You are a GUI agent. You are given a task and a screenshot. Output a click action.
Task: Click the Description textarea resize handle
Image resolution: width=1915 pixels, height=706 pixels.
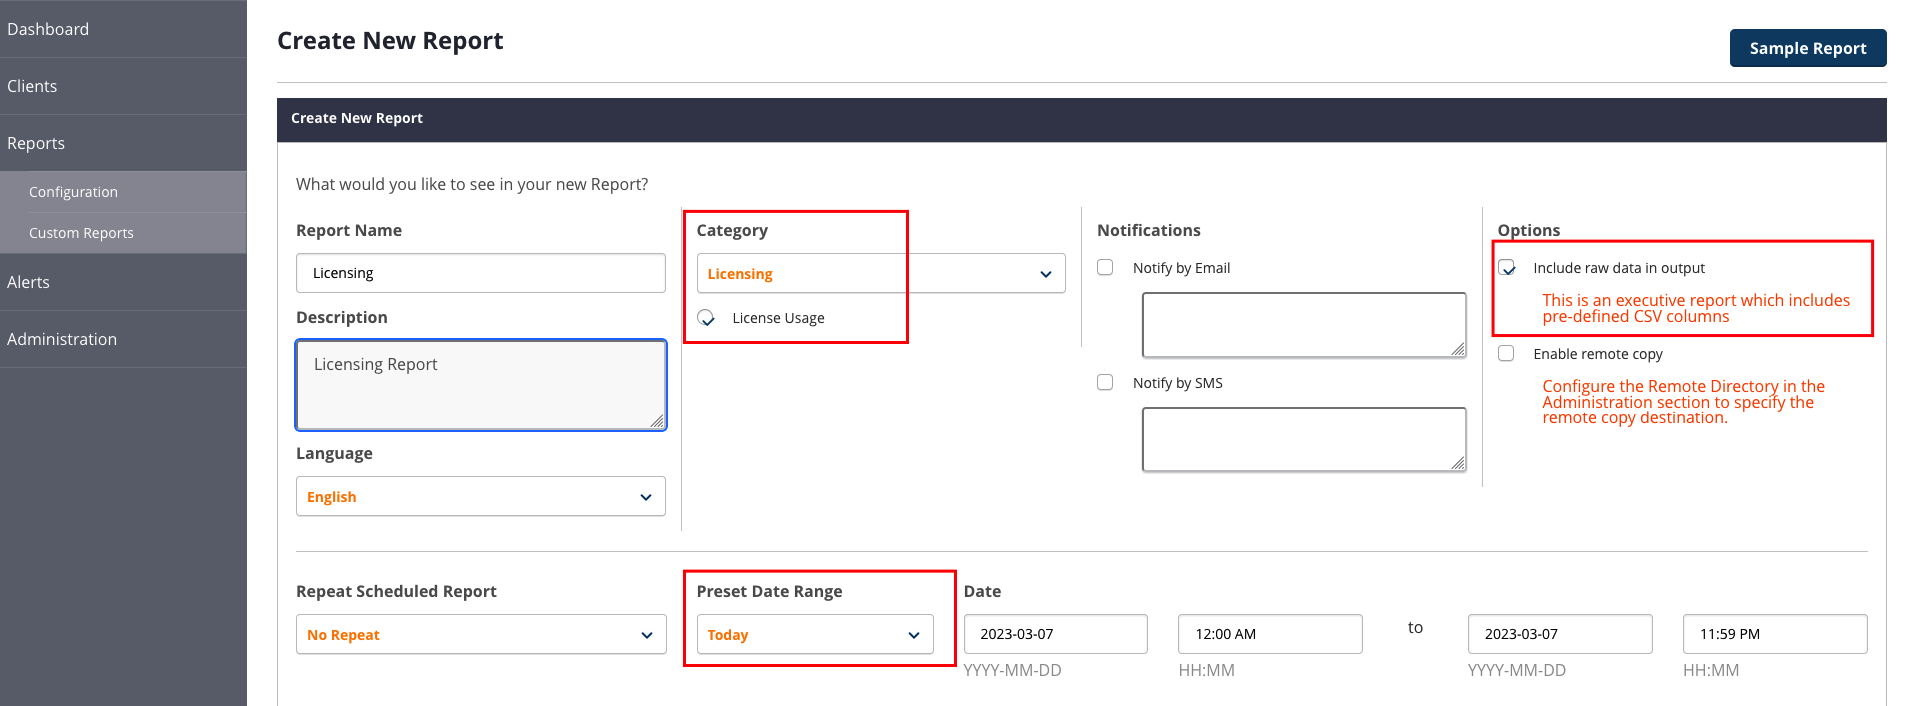[x=657, y=421]
